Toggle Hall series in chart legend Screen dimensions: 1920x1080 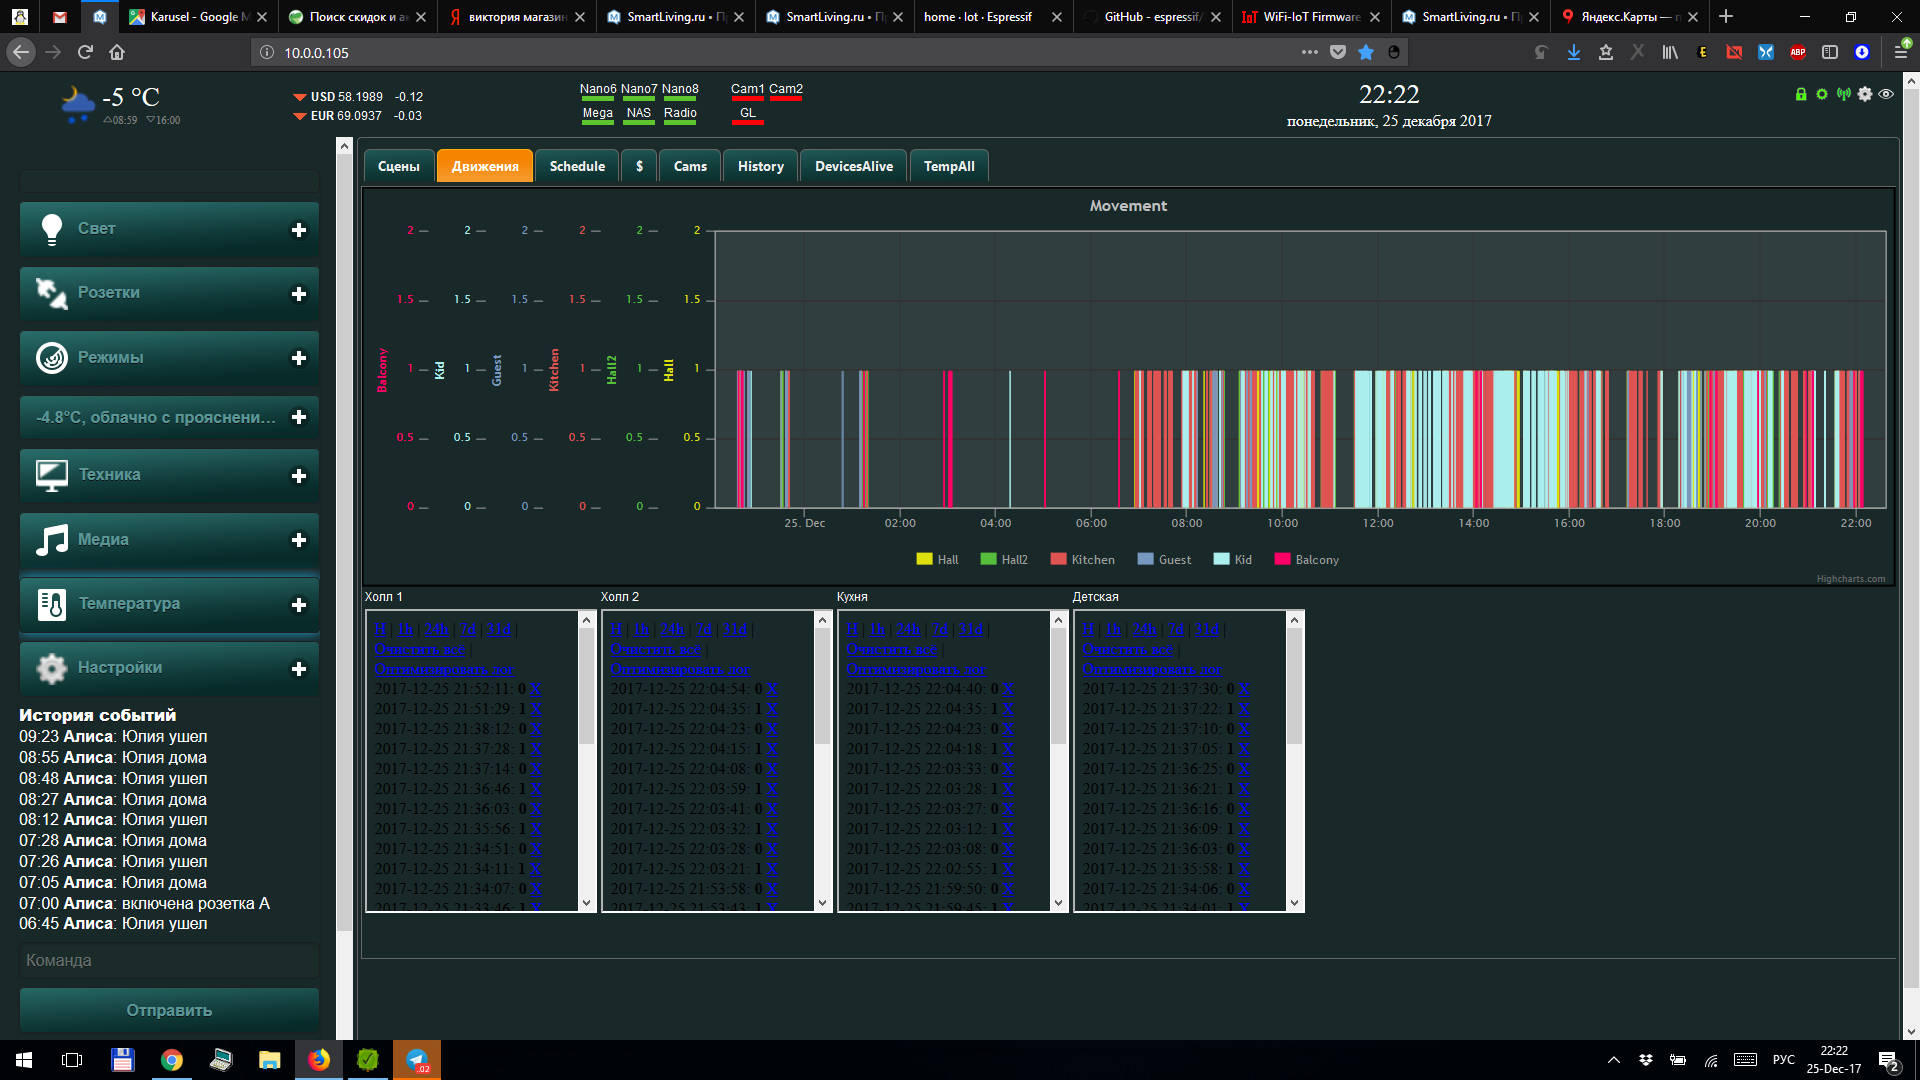click(947, 560)
